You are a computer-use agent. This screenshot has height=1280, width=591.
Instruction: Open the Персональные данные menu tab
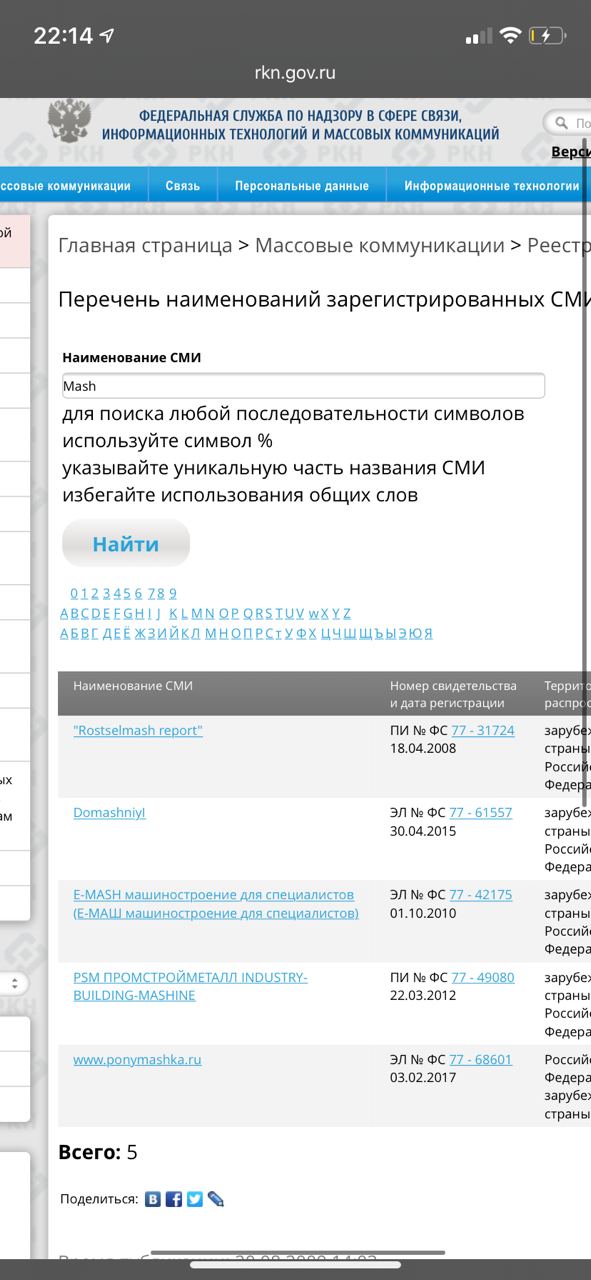click(x=302, y=186)
